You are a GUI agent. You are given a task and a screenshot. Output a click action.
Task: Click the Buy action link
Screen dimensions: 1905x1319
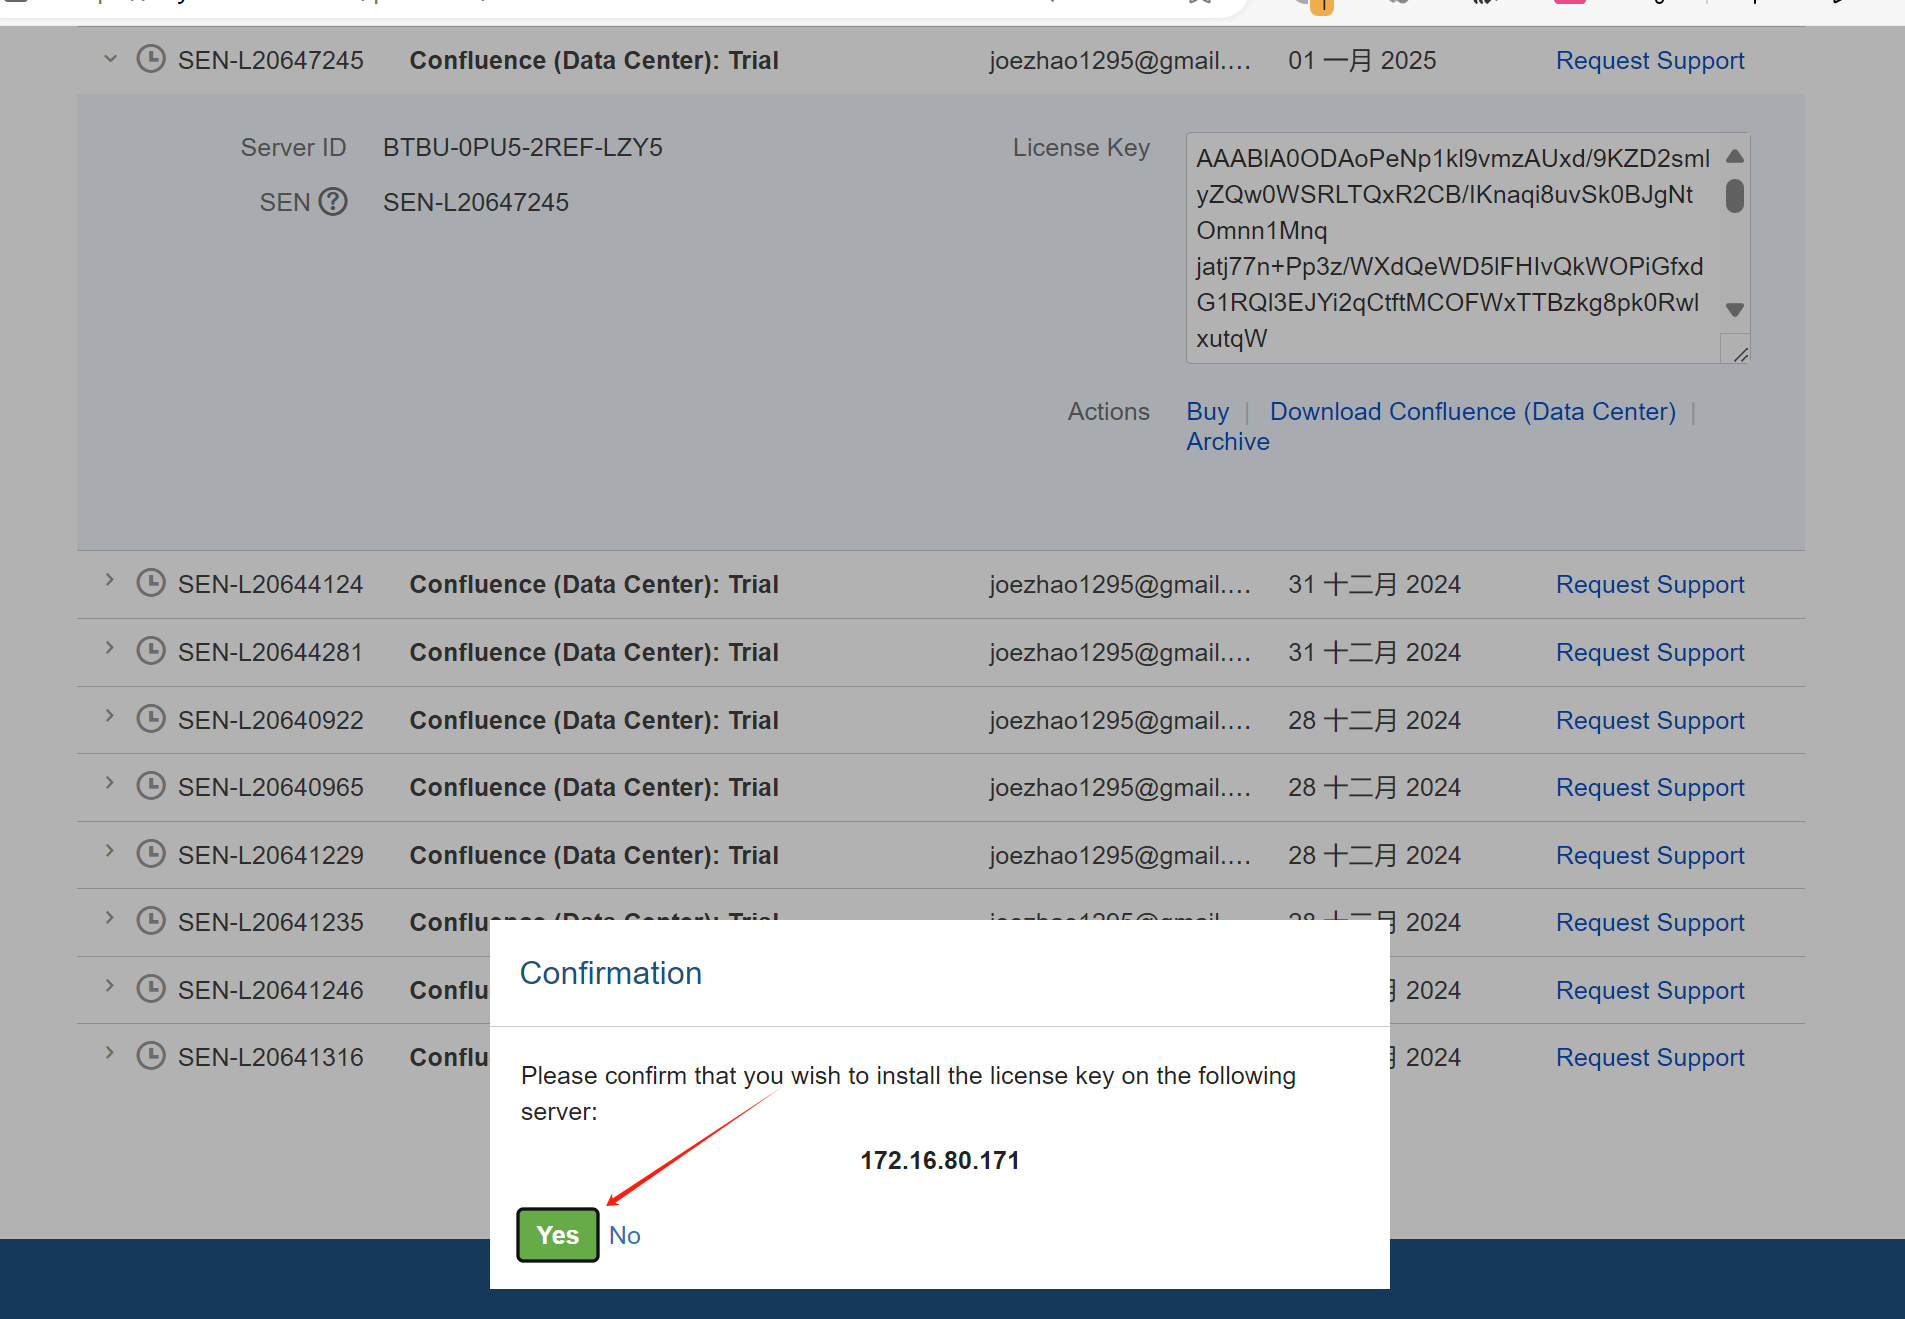(1208, 412)
